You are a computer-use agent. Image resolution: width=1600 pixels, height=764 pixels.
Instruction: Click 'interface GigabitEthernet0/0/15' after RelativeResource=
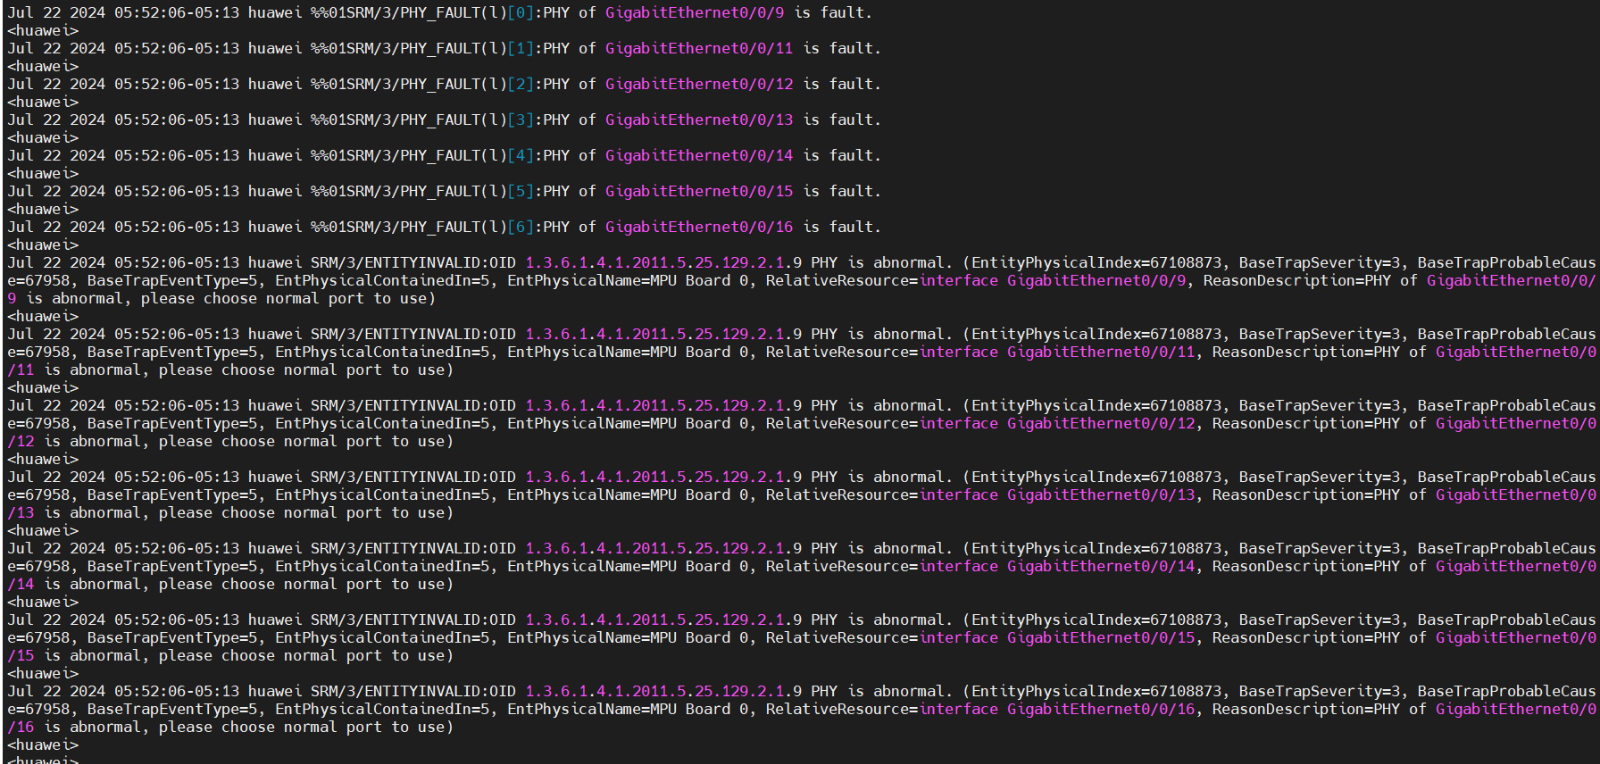1058,639
